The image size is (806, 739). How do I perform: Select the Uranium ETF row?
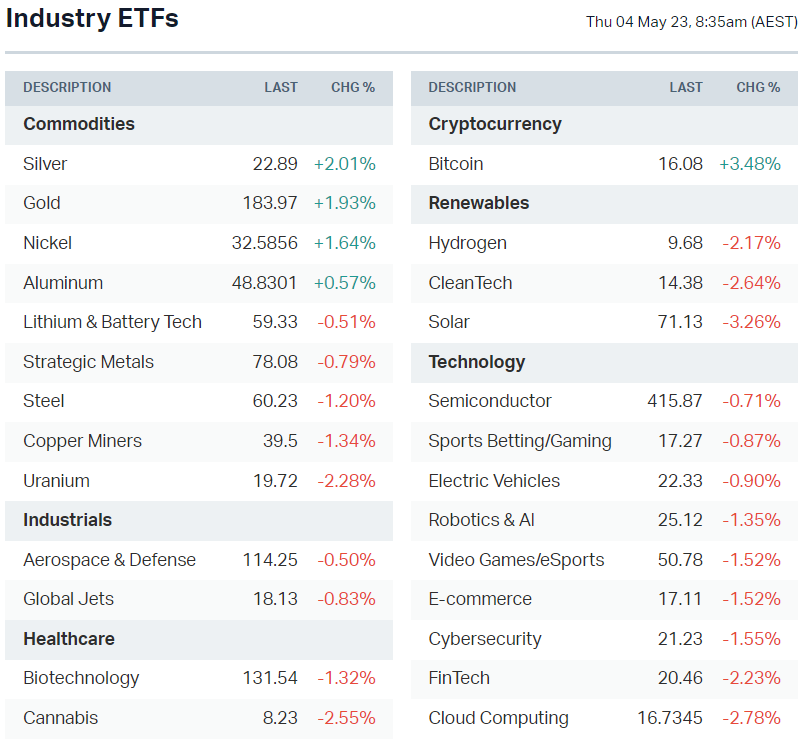56,481
